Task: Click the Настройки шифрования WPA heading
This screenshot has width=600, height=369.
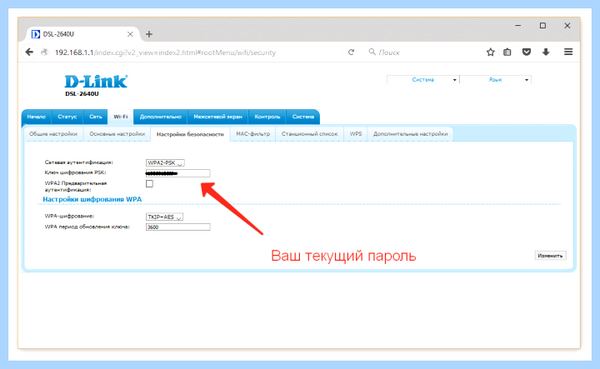Action: [x=92, y=199]
